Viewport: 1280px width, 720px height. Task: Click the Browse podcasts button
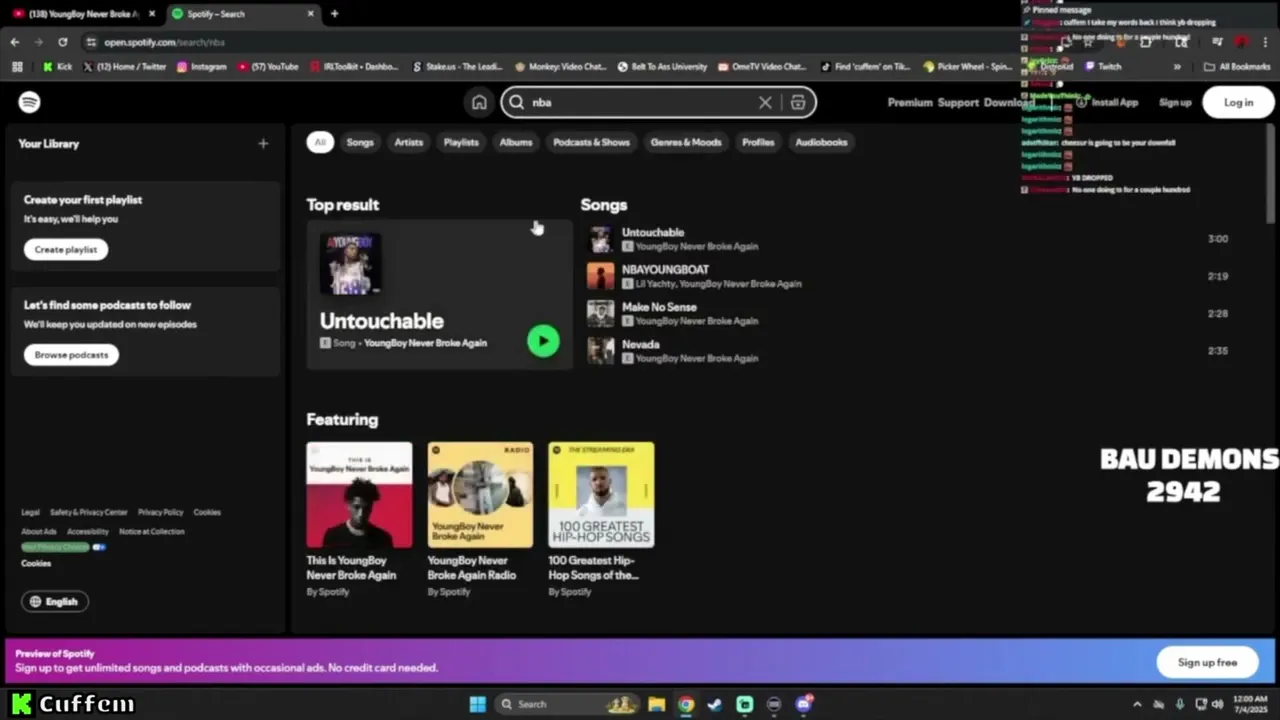(x=71, y=355)
